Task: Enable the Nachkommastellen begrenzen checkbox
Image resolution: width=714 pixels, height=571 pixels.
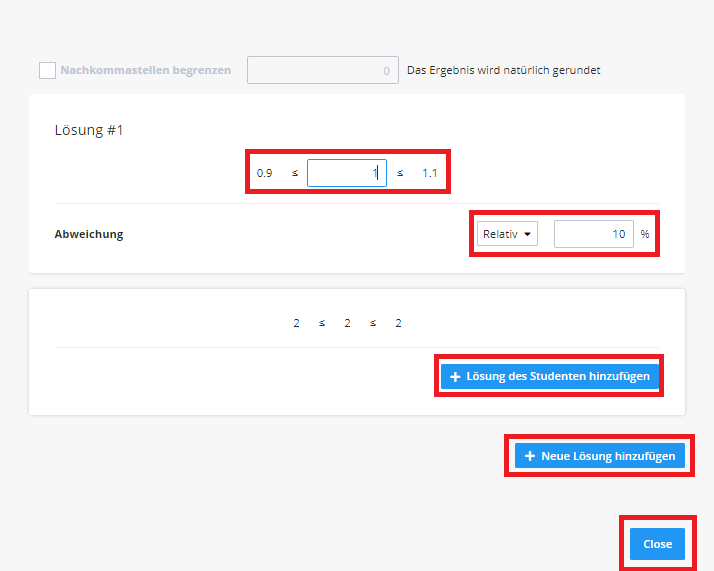Action: 47,71
